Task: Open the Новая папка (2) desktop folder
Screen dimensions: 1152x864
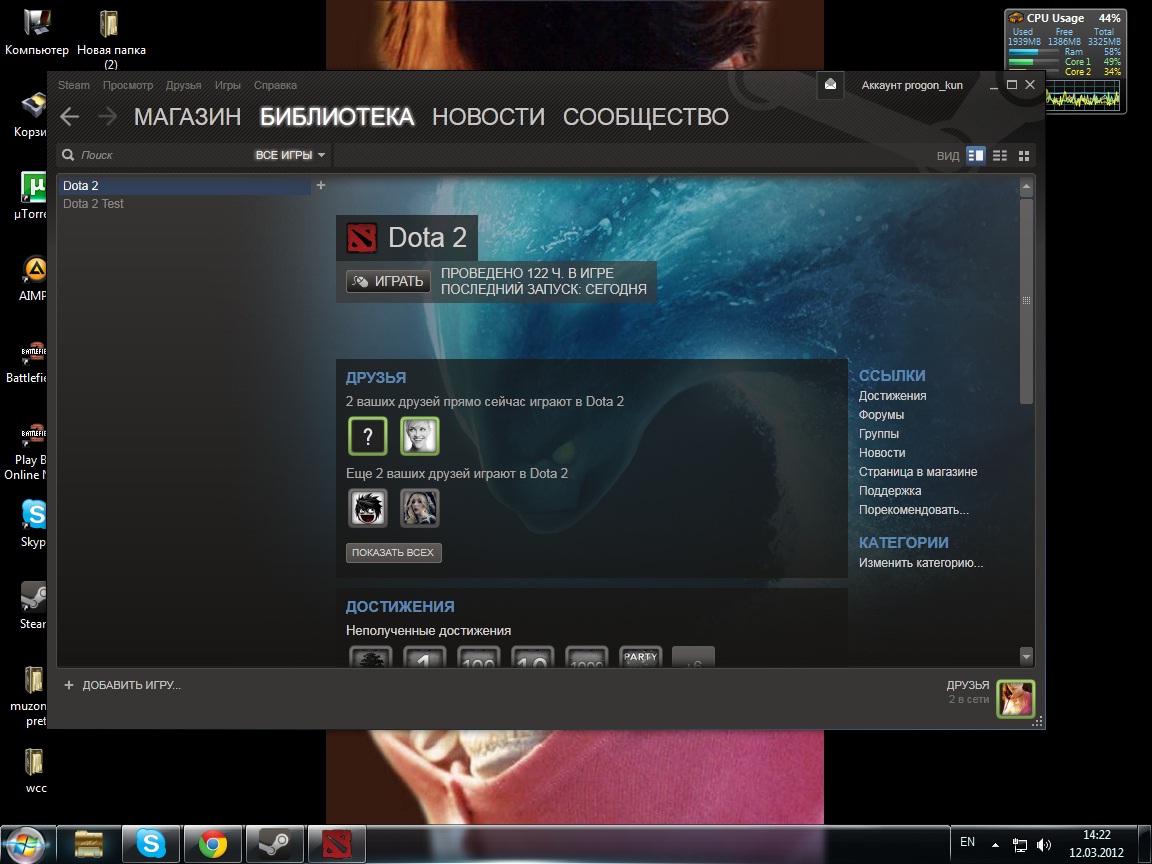Action: pos(111,38)
